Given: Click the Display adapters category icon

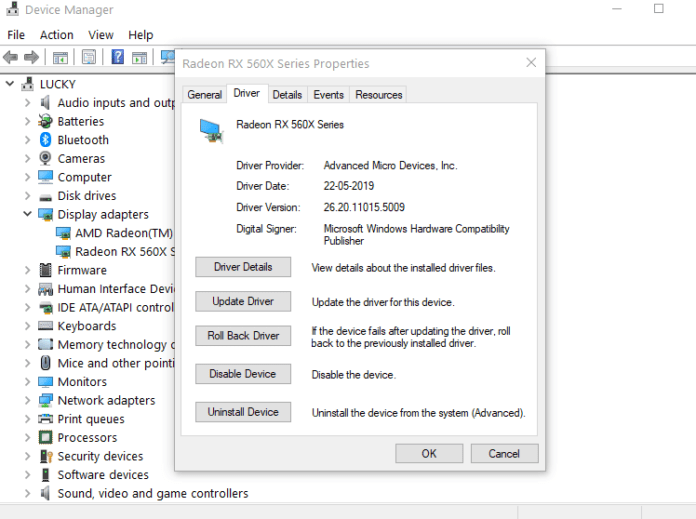Looking at the screenshot, I should [x=45, y=214].
